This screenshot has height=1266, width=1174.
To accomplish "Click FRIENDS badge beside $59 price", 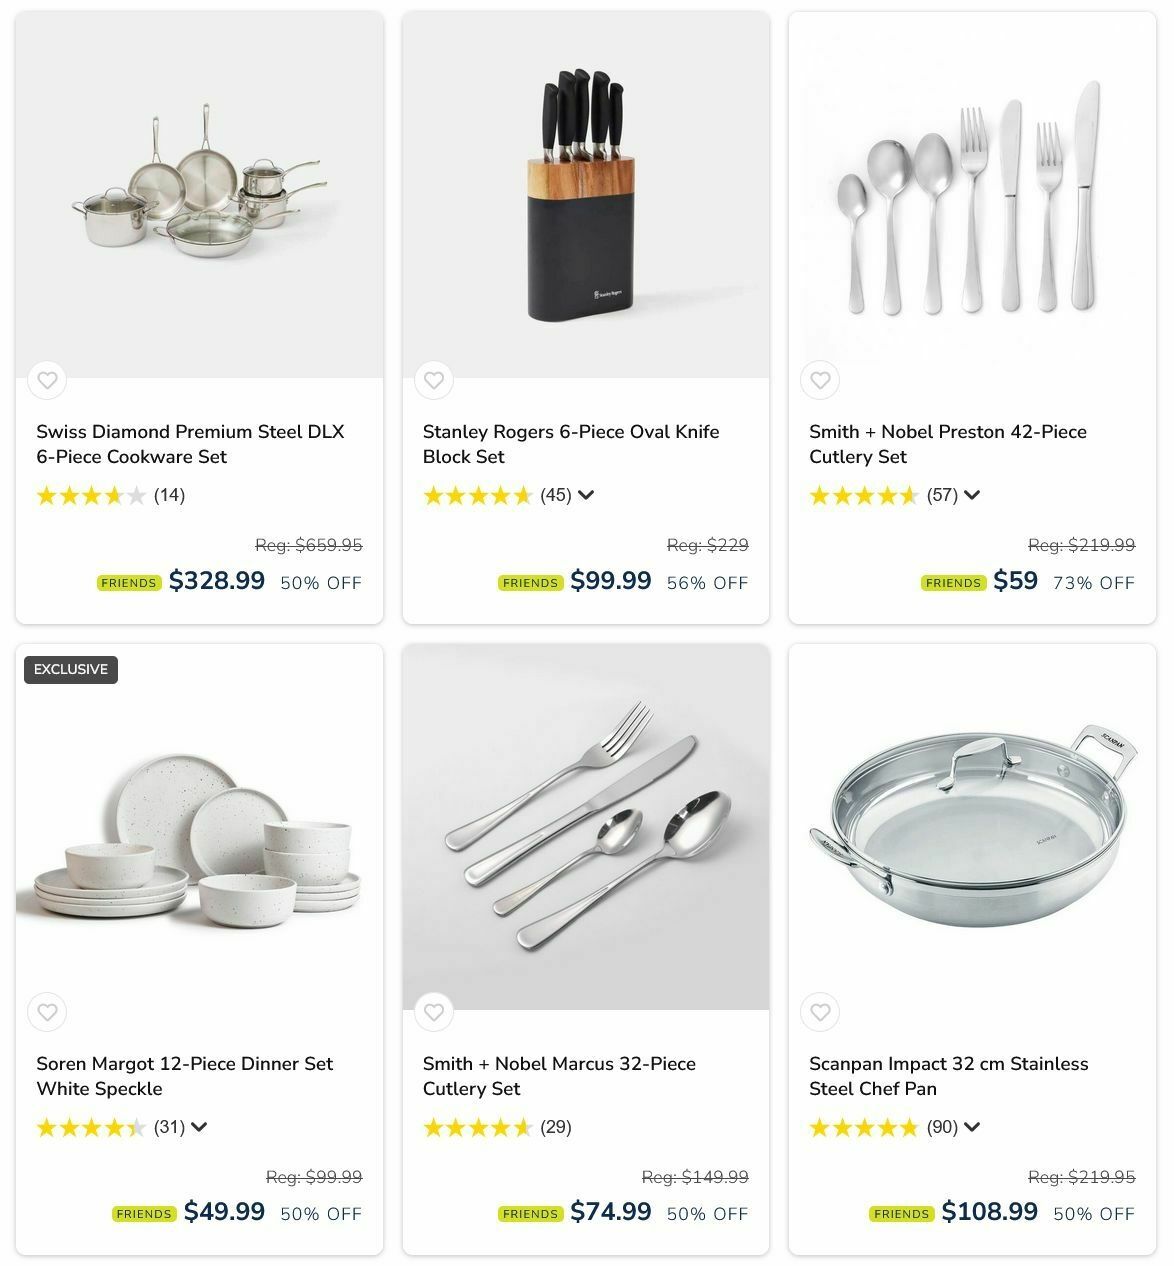I will pyautogui.click(x=953, y=583).
